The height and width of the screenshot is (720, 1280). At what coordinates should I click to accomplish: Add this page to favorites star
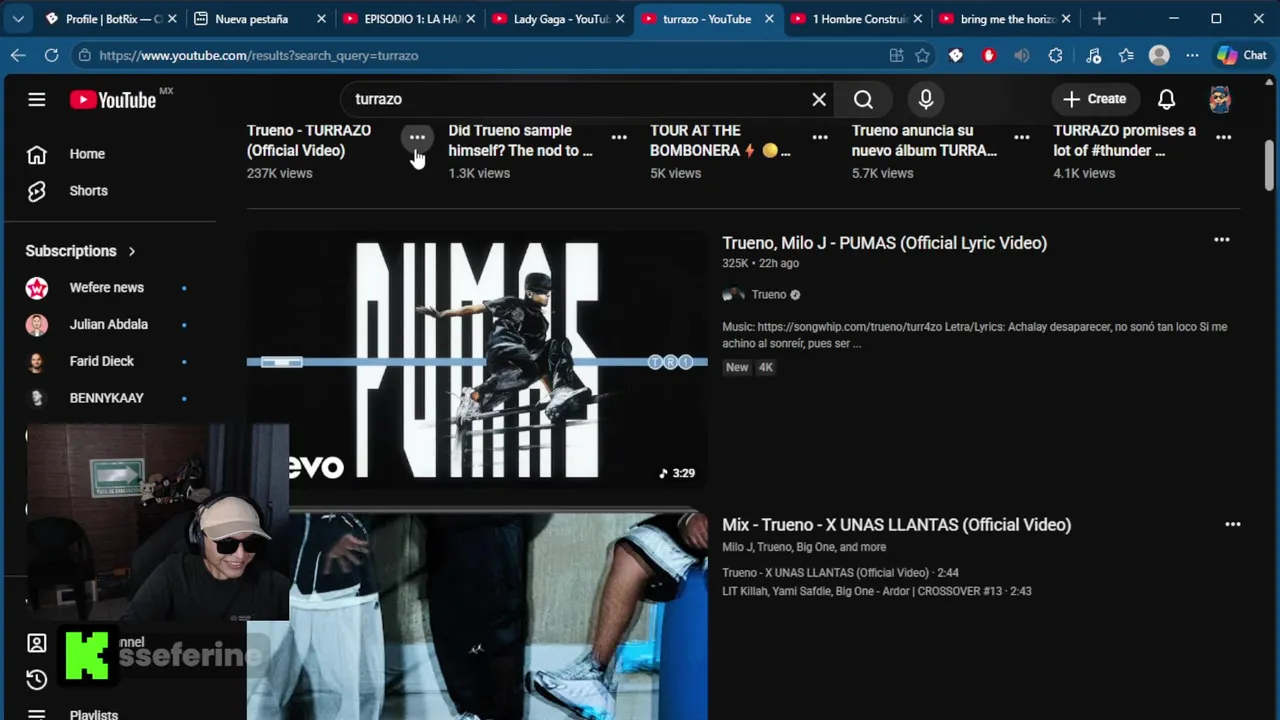[x=922, y=55]
